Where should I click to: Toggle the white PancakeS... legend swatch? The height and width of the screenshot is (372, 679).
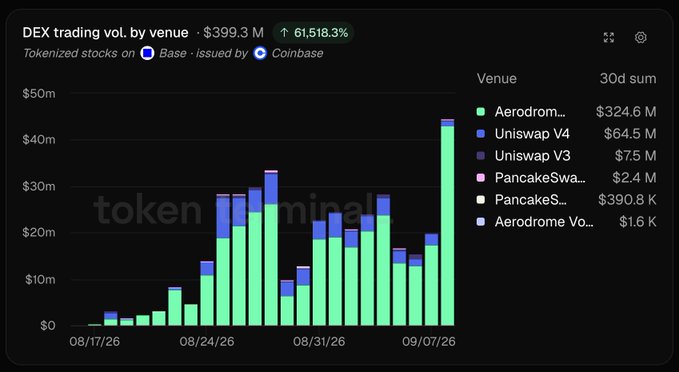pos(481,200)
